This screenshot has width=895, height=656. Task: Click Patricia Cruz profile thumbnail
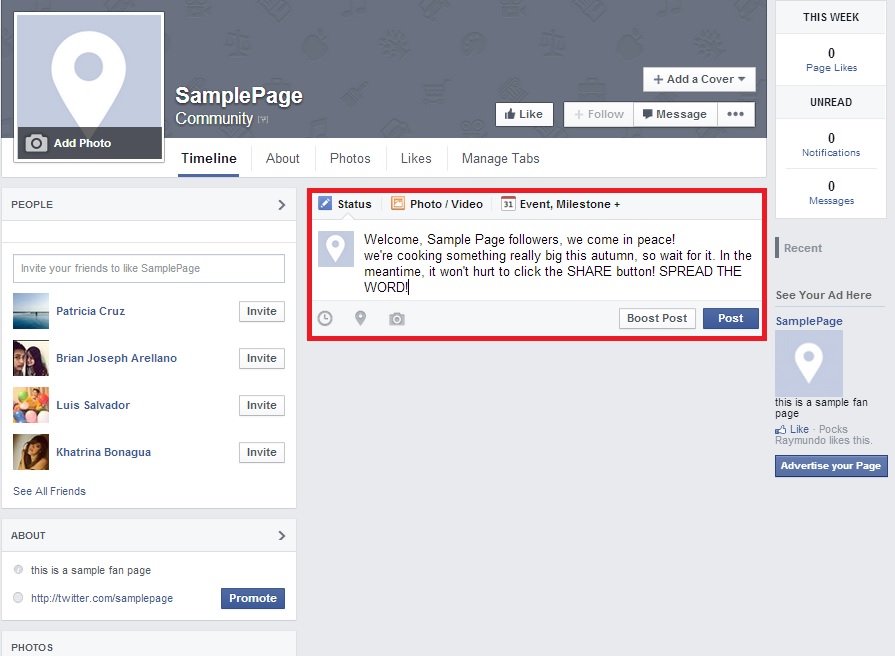[x=31, y=311]
